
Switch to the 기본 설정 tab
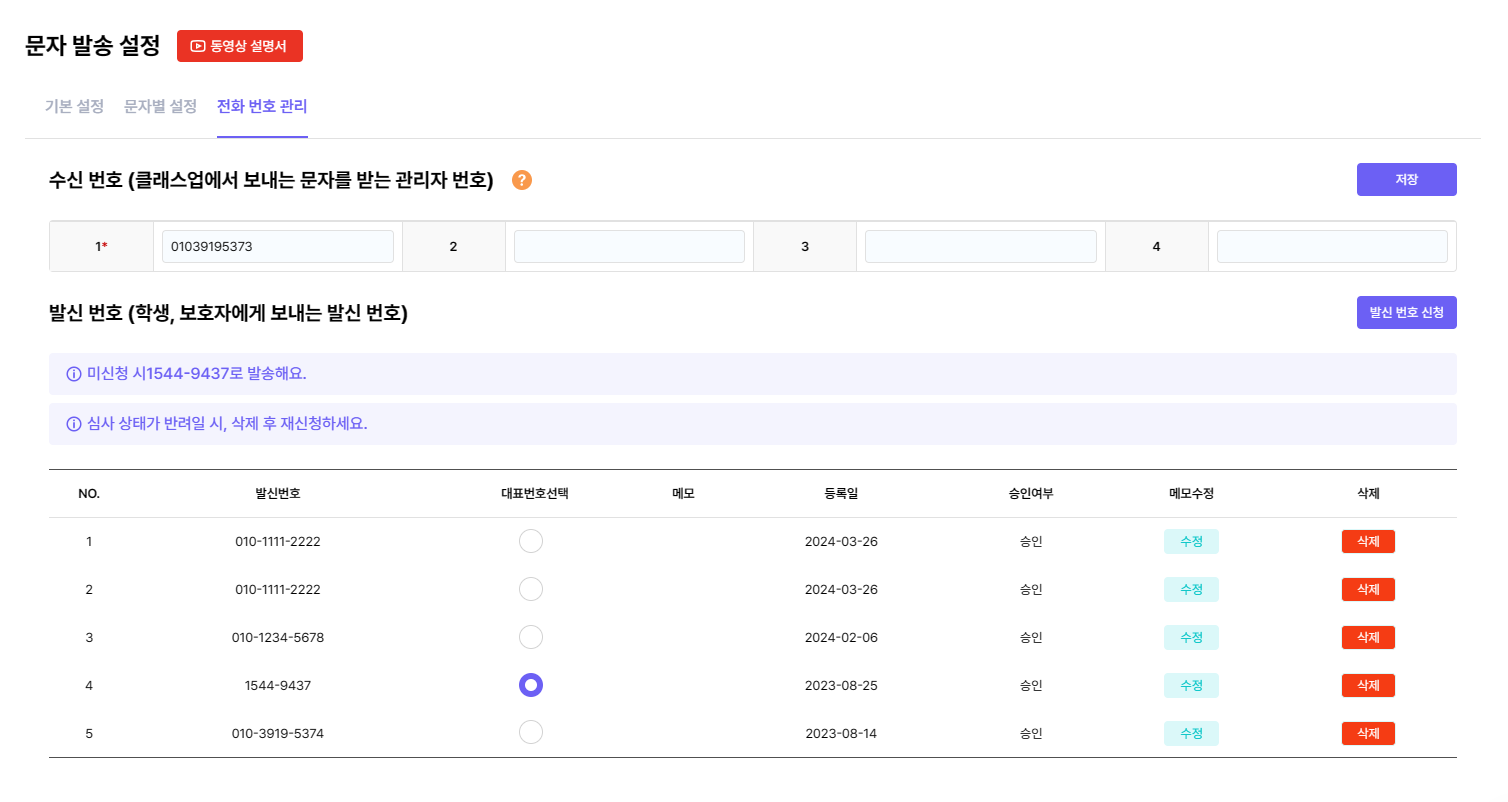point(74,106)
